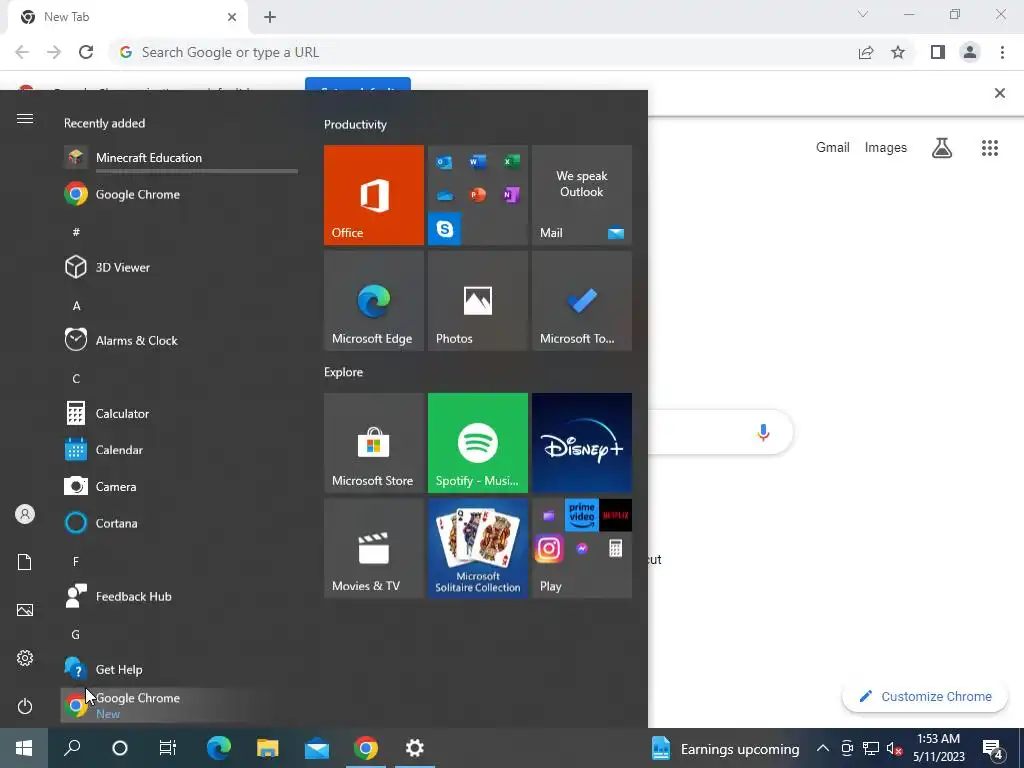
Task: Show hidden system tray icons
Action: [x=823, y=748]
